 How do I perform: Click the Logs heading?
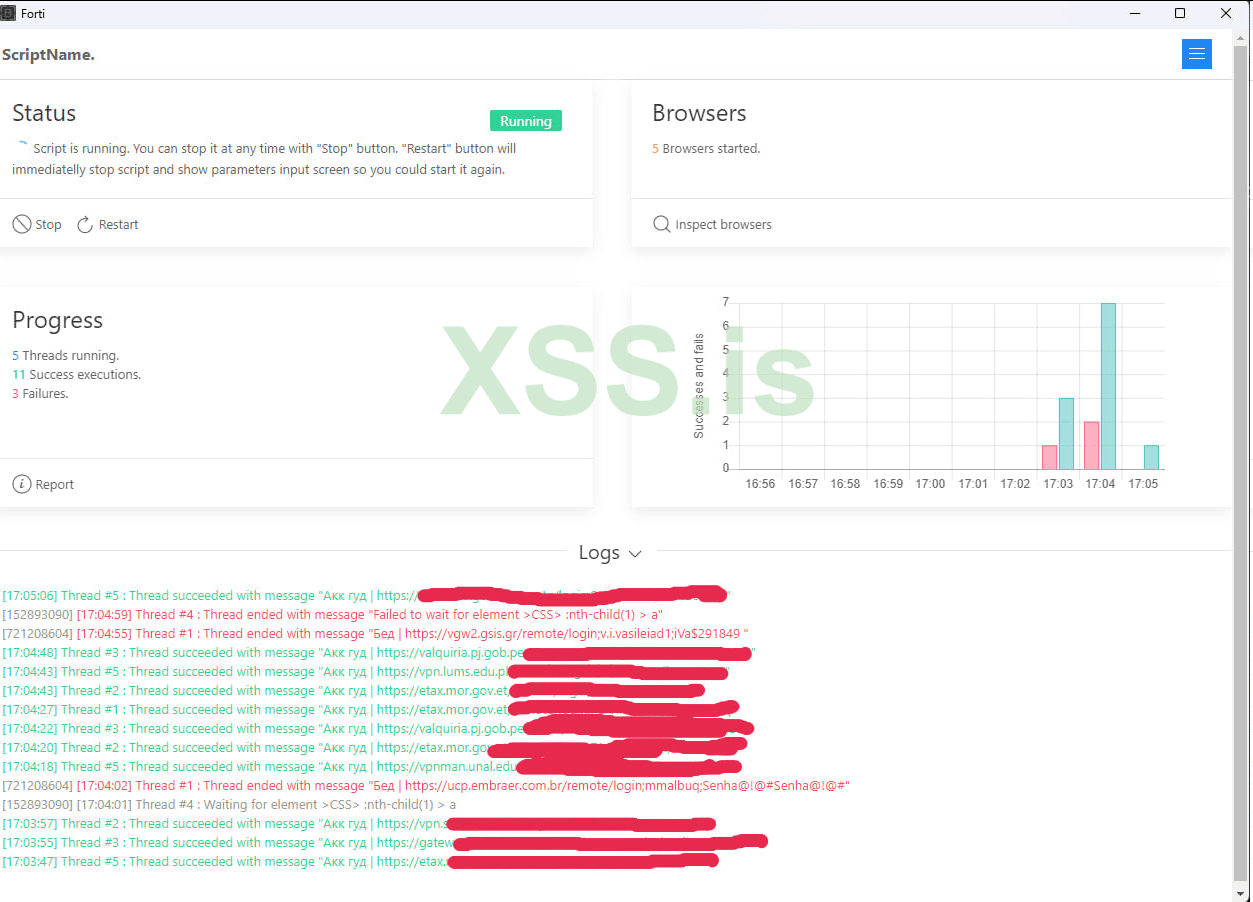pos(599,552)
